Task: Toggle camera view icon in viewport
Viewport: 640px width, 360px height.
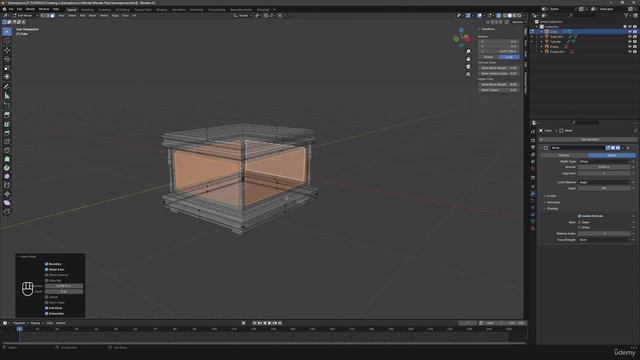Action: pyautogui.click(x=468, y=67)
